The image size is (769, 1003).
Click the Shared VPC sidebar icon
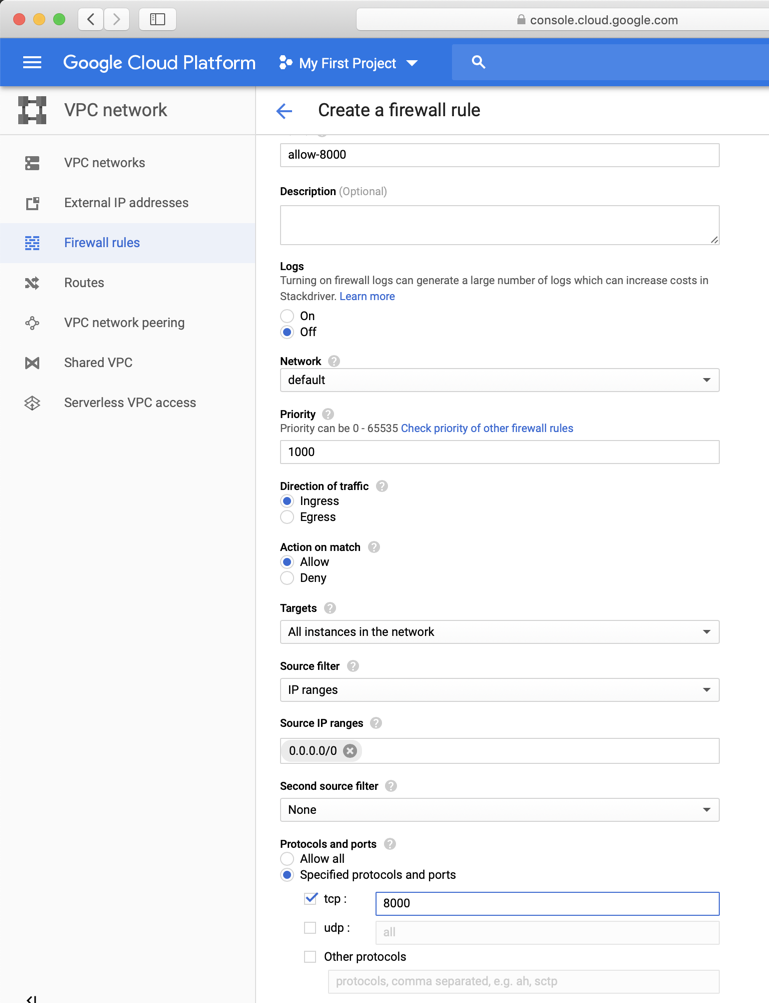(32, 363)
